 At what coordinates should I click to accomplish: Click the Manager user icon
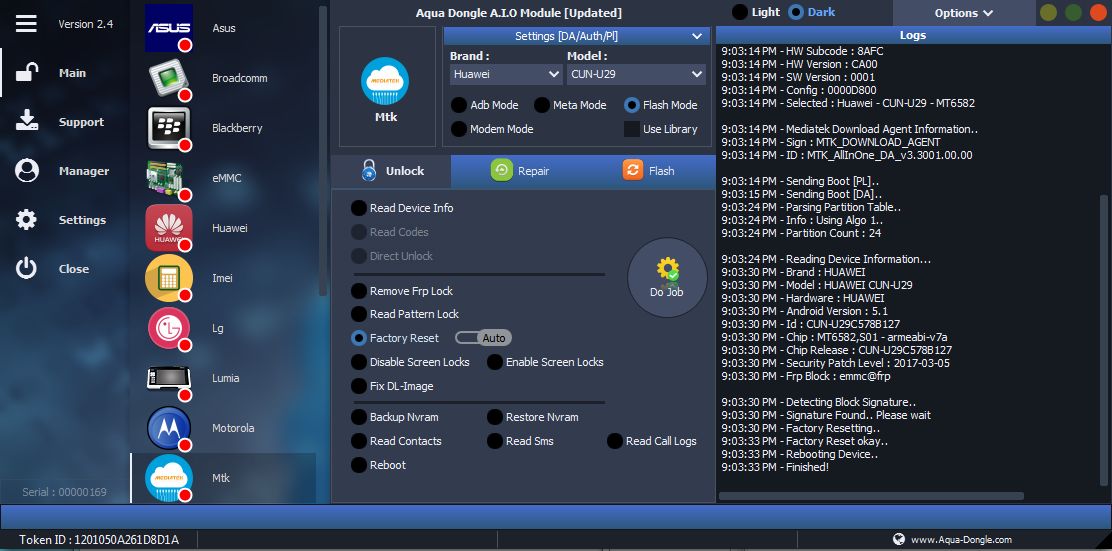[27, 171]
